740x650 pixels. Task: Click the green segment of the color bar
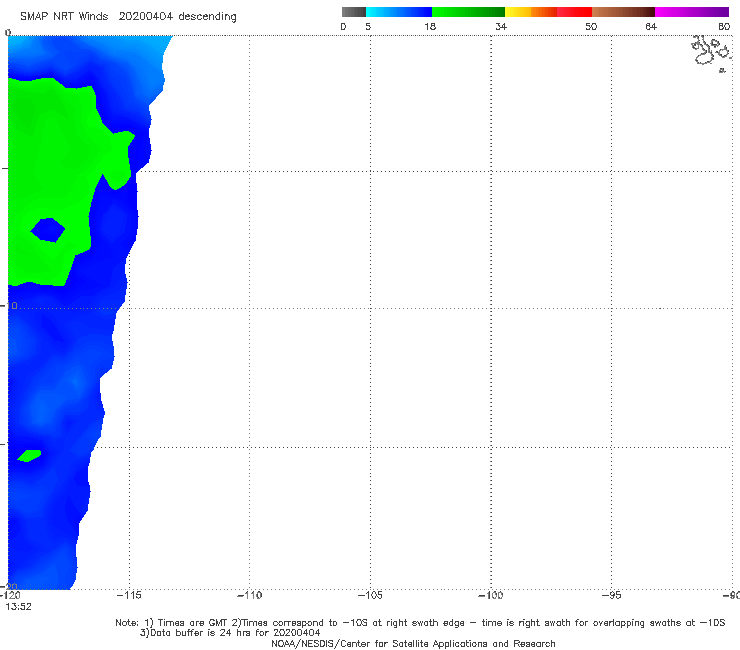(x=468, y=12)
